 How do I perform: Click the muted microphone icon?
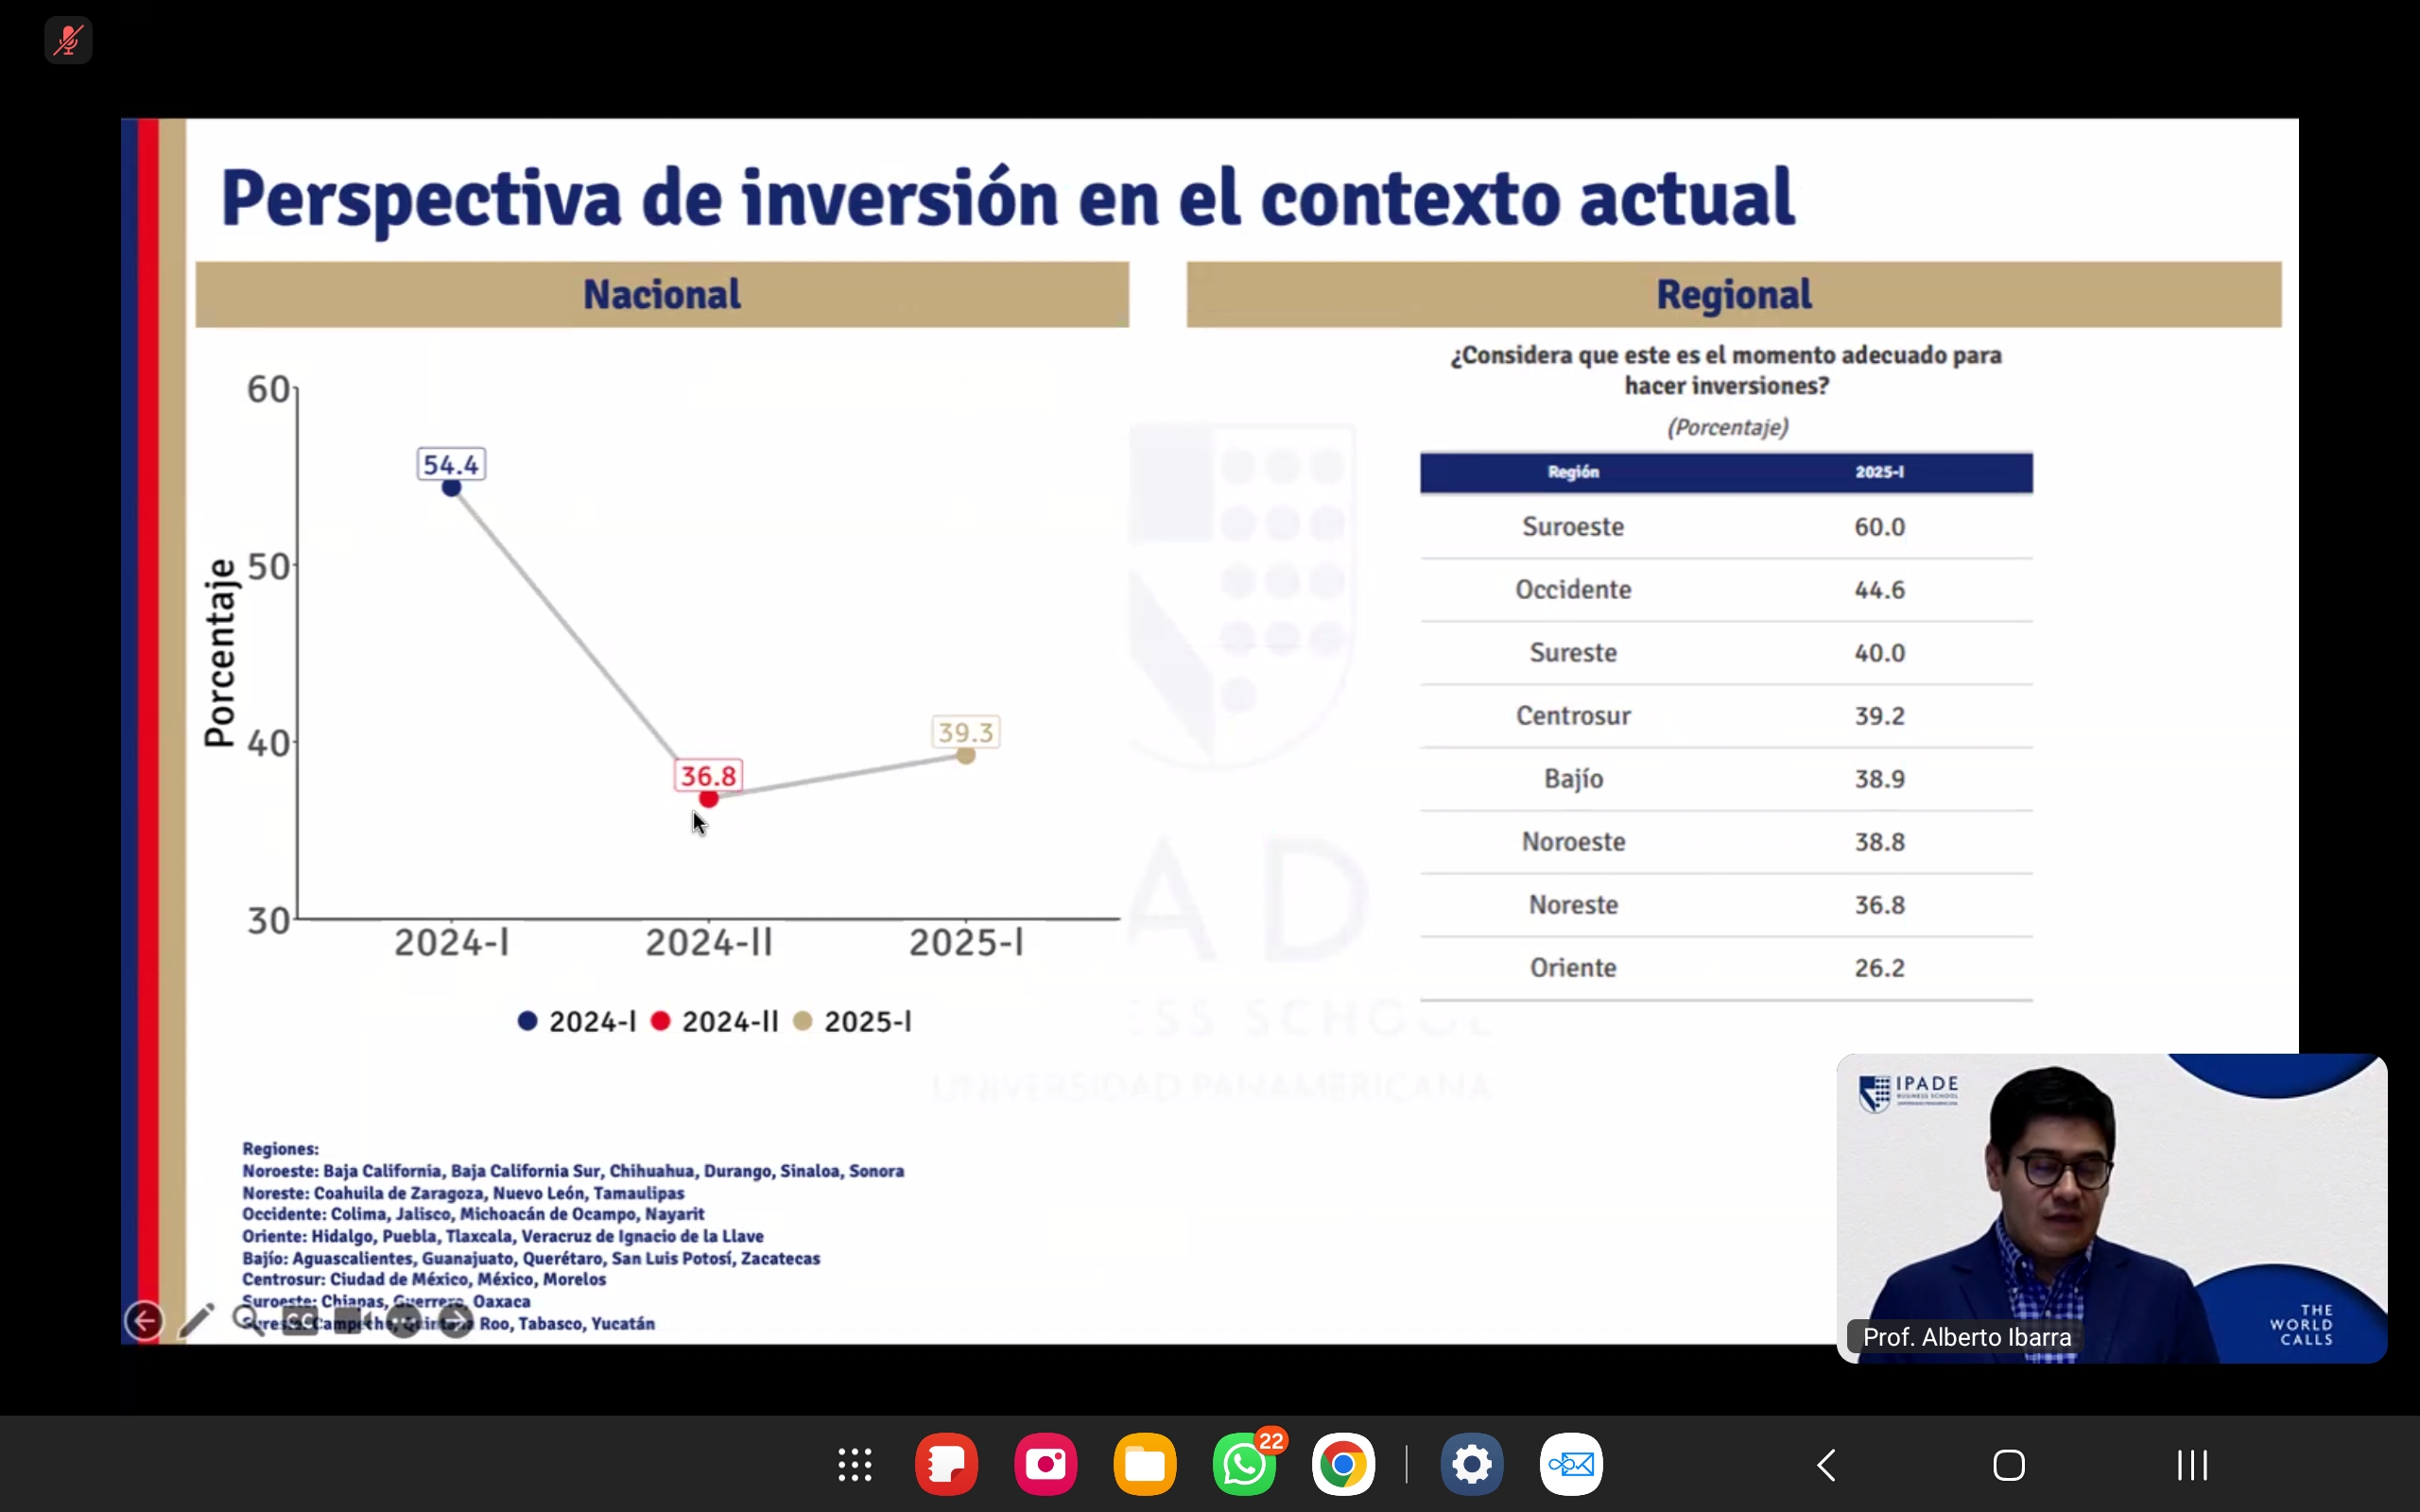(x=68, y=41)
